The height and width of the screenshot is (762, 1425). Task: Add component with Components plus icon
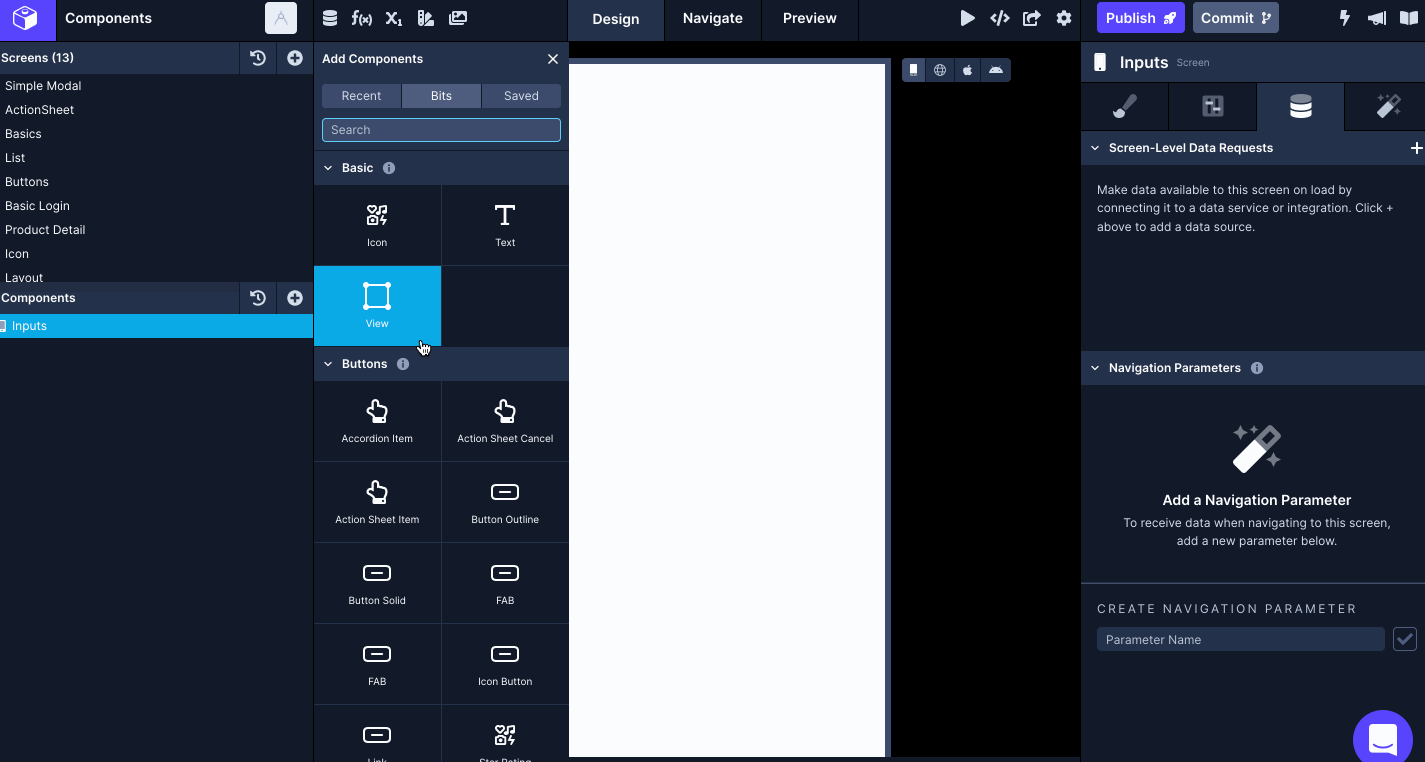click(x=295, y=298)
